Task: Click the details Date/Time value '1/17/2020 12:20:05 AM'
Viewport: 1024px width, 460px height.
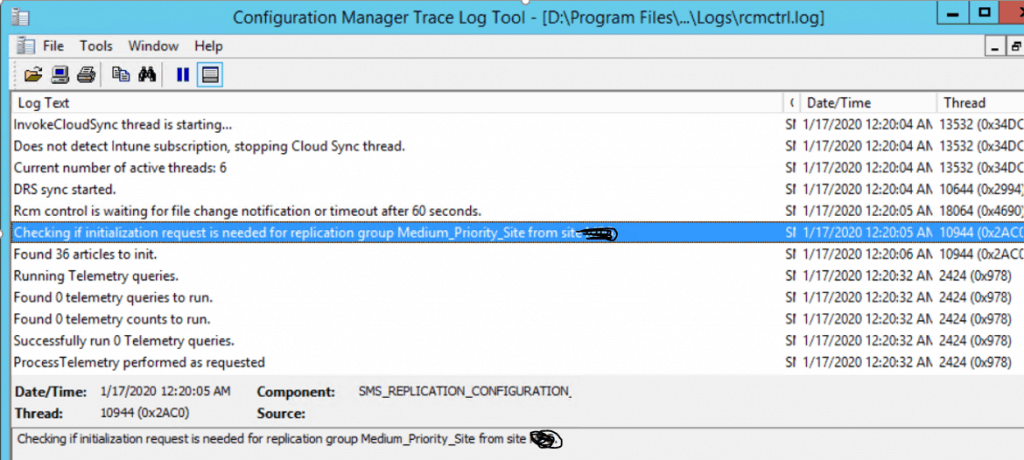Action: coord(165,391)
